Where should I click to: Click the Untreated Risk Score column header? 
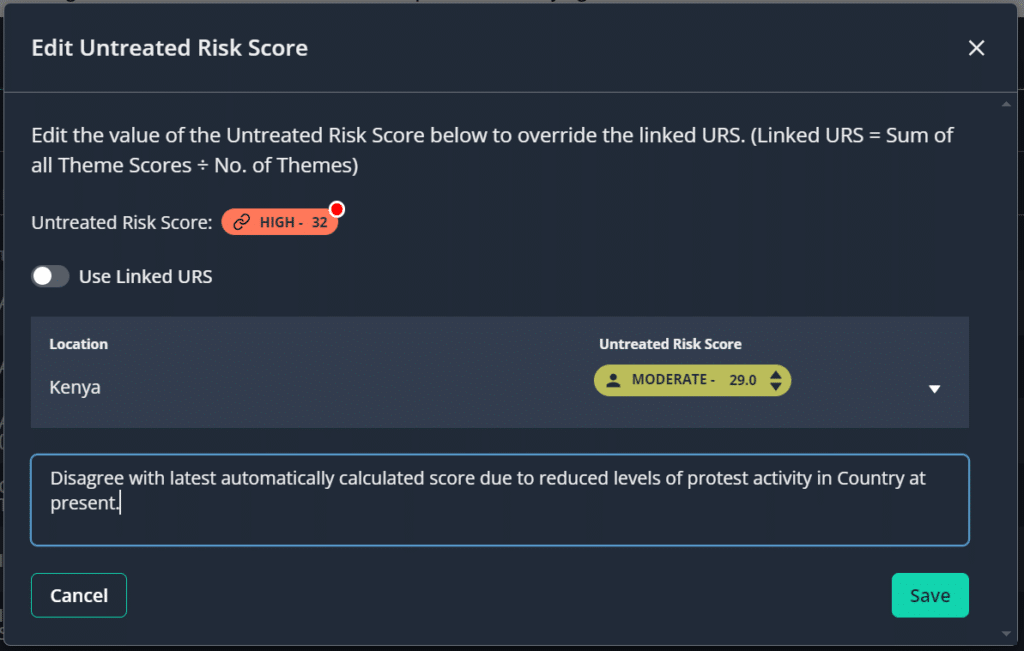pos(670,344)
